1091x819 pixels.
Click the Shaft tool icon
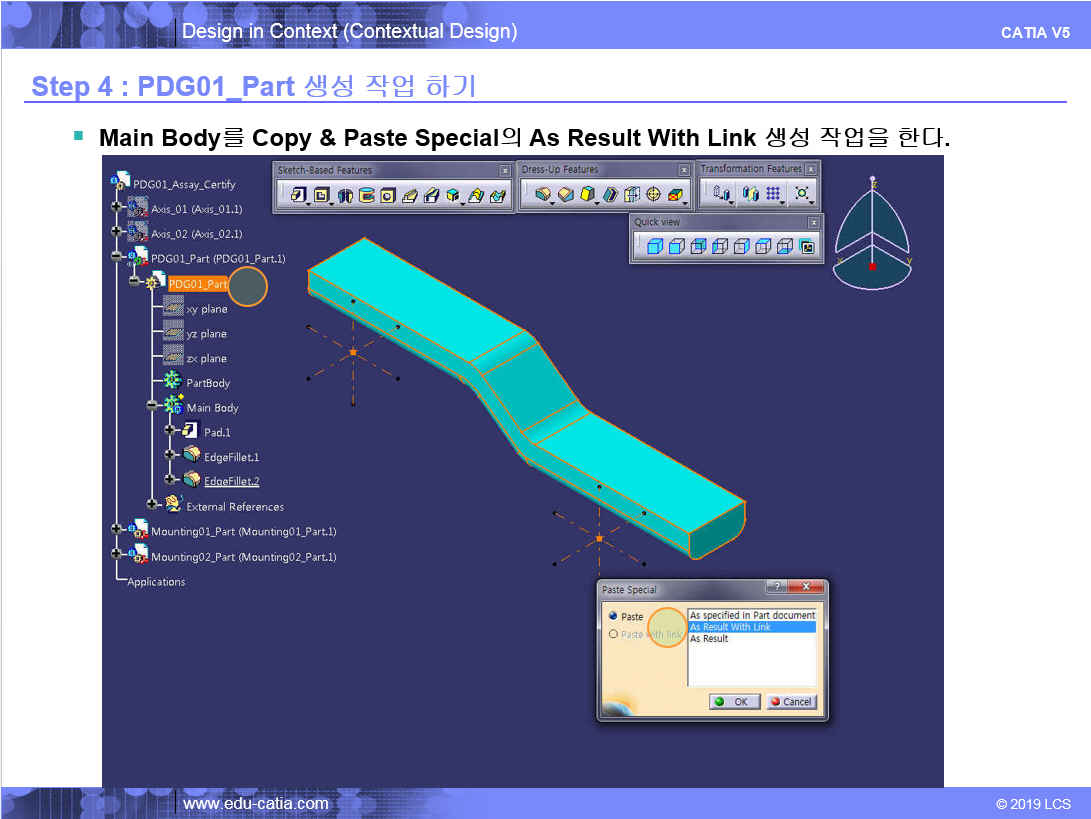(x=345, y=195)
